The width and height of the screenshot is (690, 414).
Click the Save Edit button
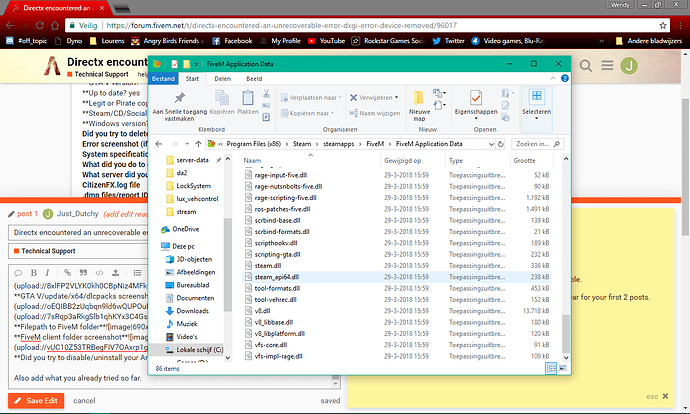36,401
